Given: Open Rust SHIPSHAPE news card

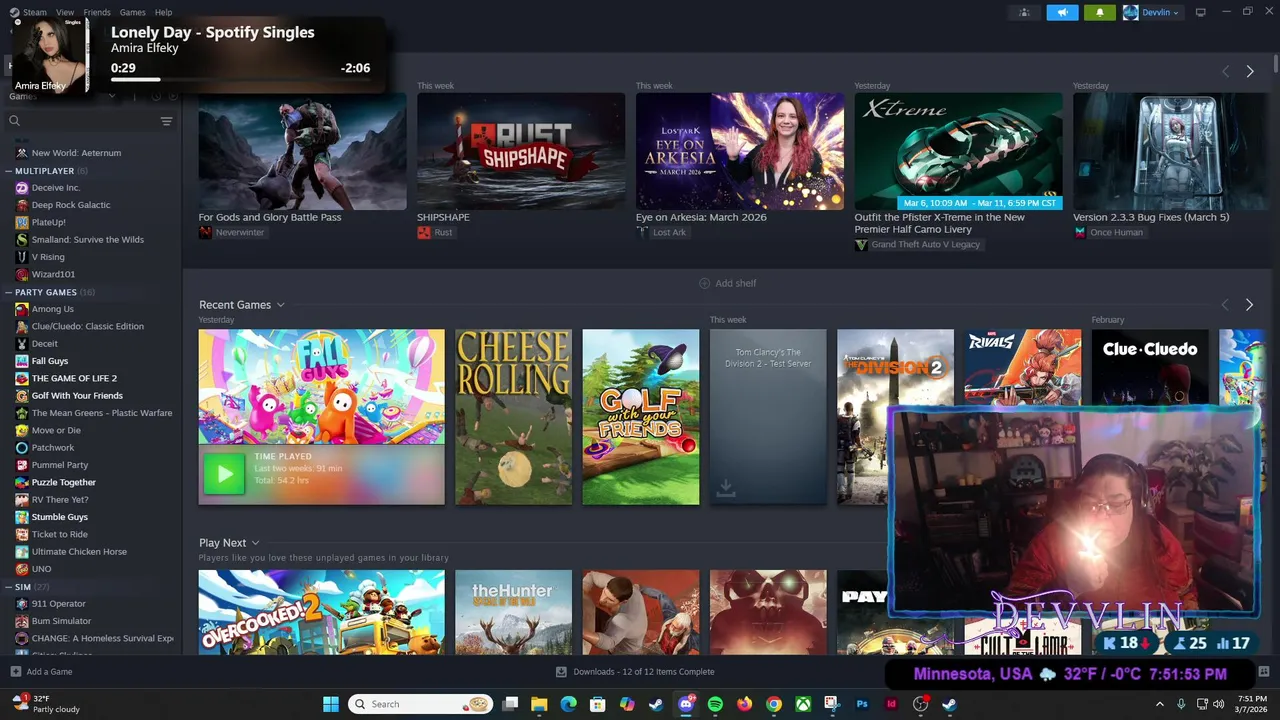Looking at the screenshot, I should (x=521, y=151).
